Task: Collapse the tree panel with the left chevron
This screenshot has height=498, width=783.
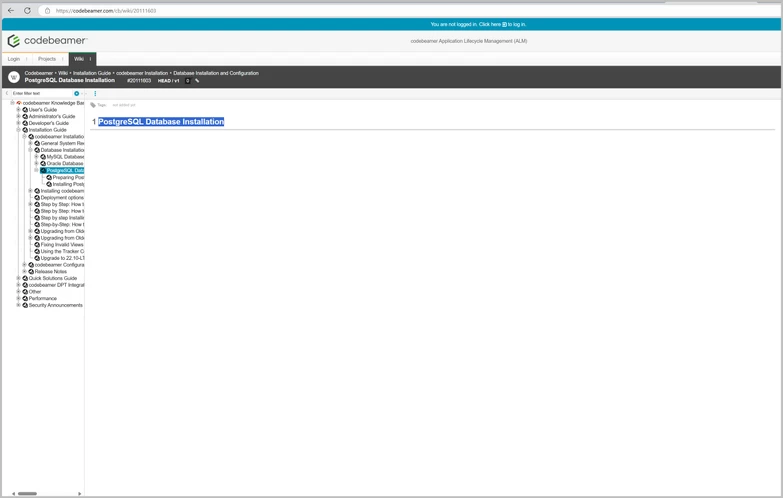Action: [6, 93]
